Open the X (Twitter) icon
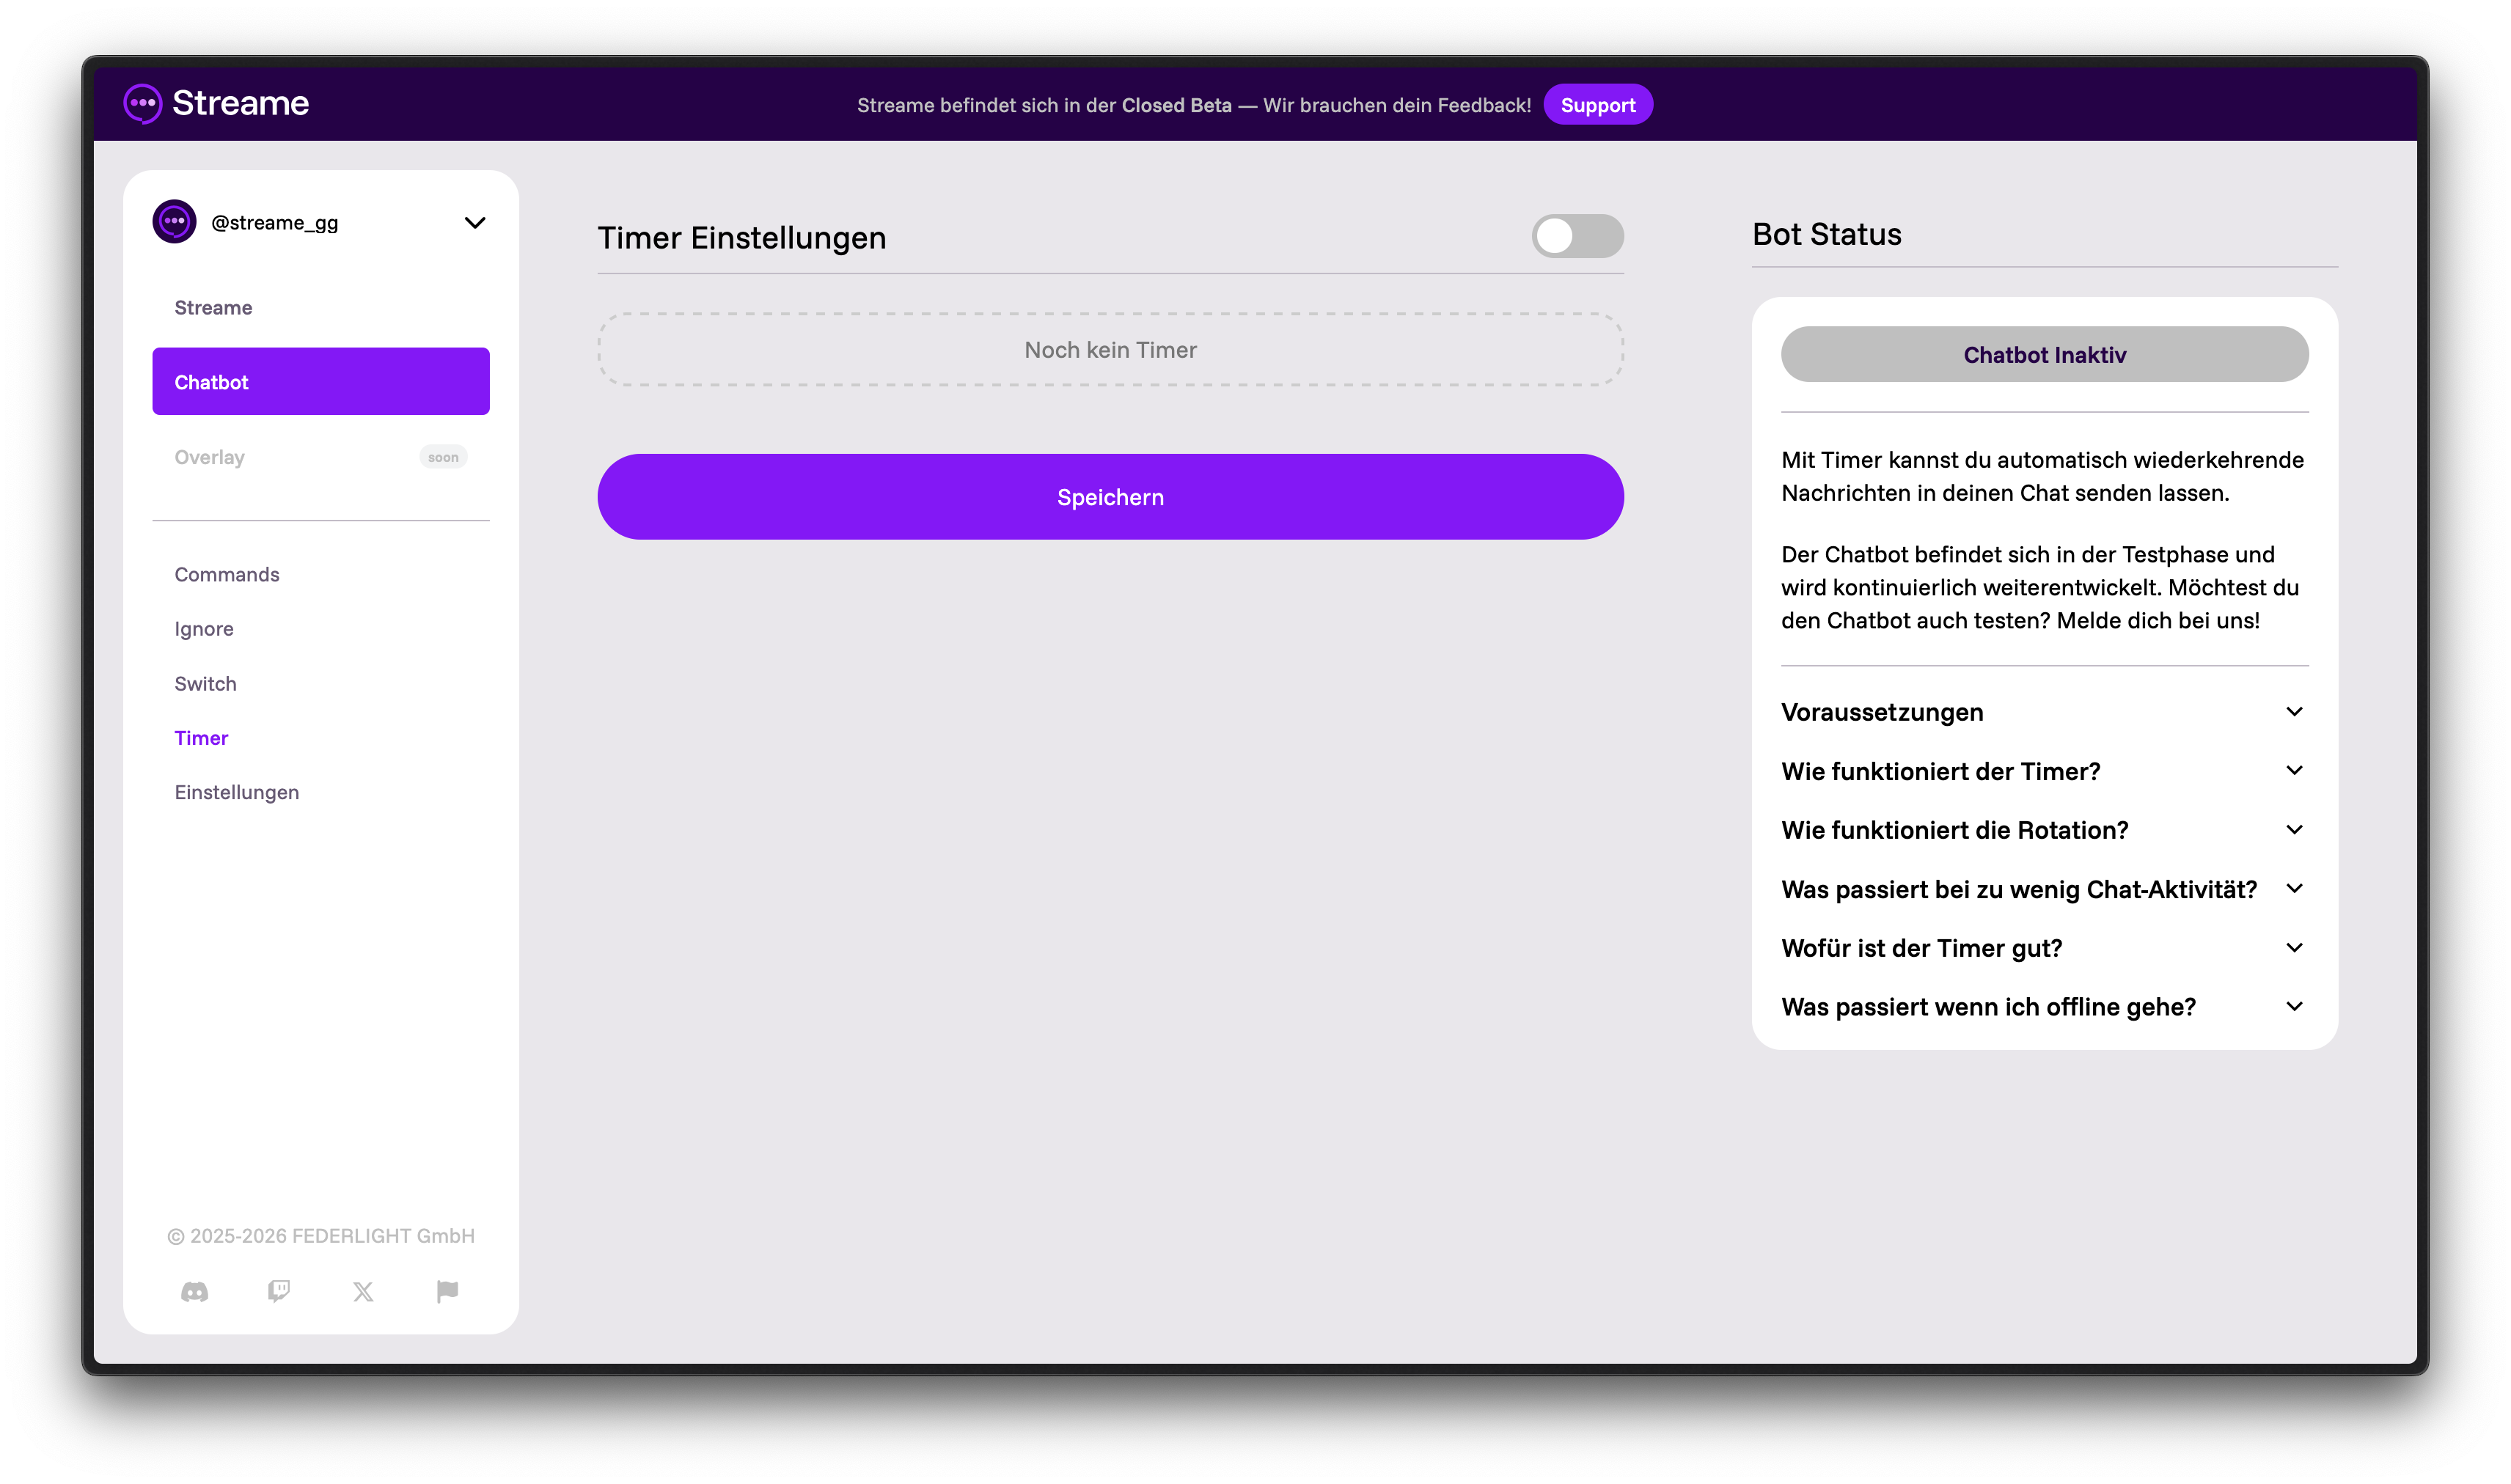Viewport: 2511px width, 1484px height. [x=363, y=1291]
